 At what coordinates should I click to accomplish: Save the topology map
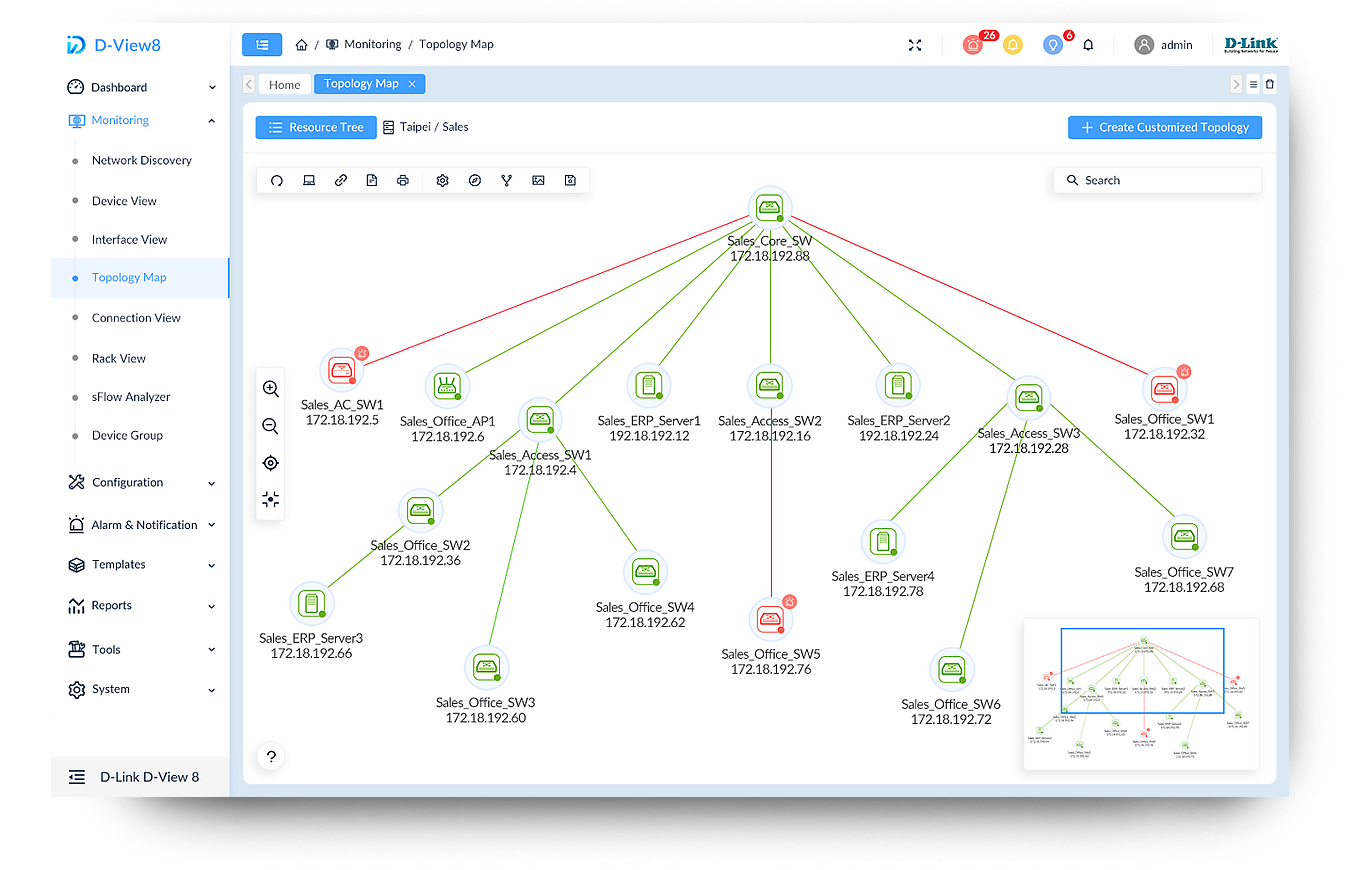tap(570, 180)
